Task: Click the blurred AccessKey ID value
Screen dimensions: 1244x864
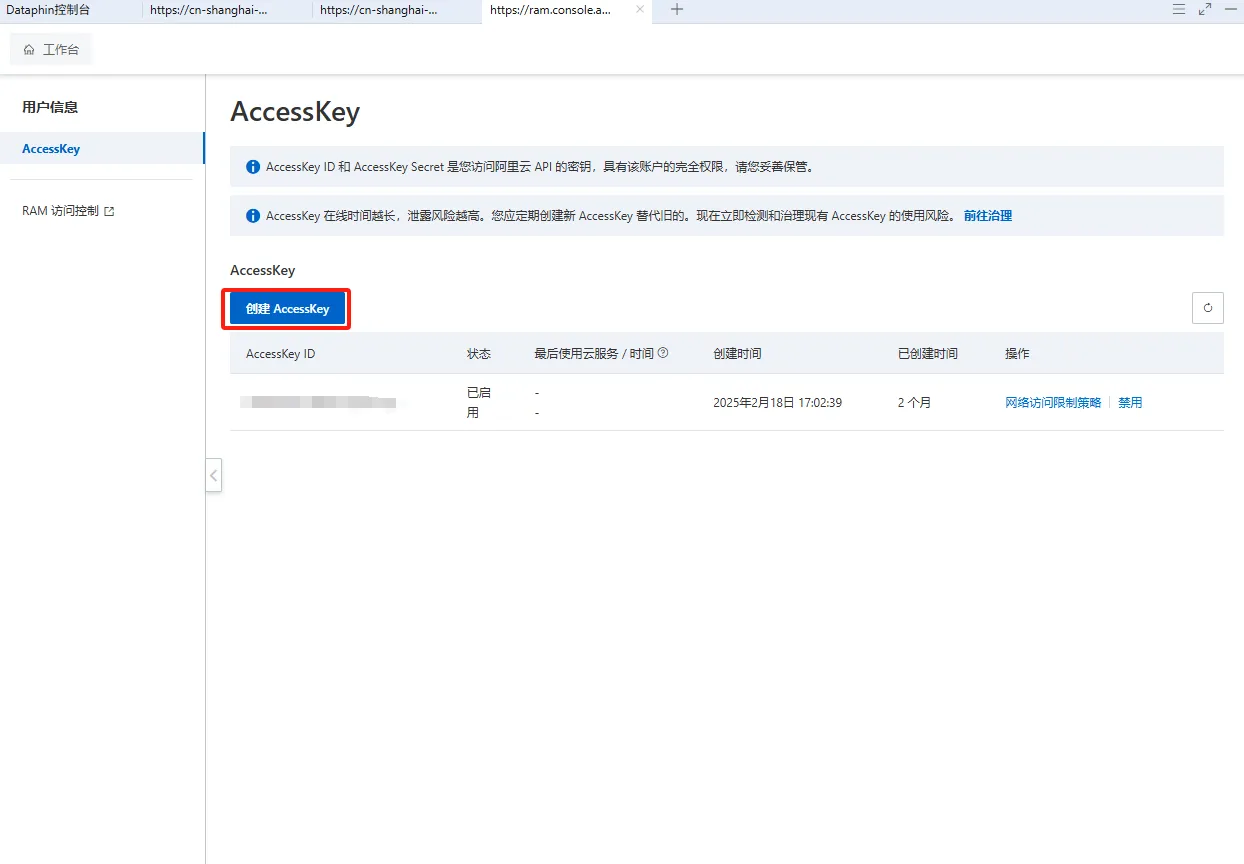Action: pyautogui.click(x=319, y=402)
